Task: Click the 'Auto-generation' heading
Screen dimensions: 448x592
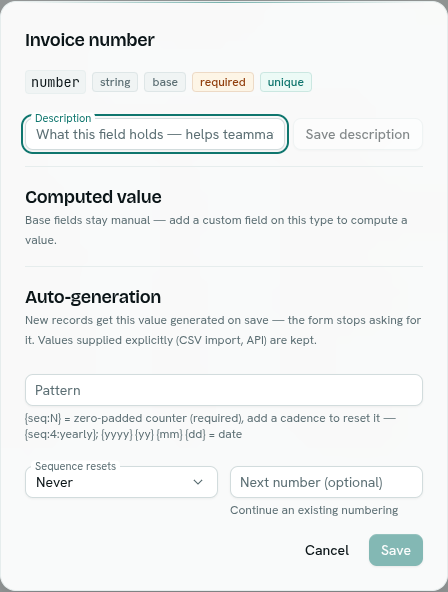Action: 93,297
